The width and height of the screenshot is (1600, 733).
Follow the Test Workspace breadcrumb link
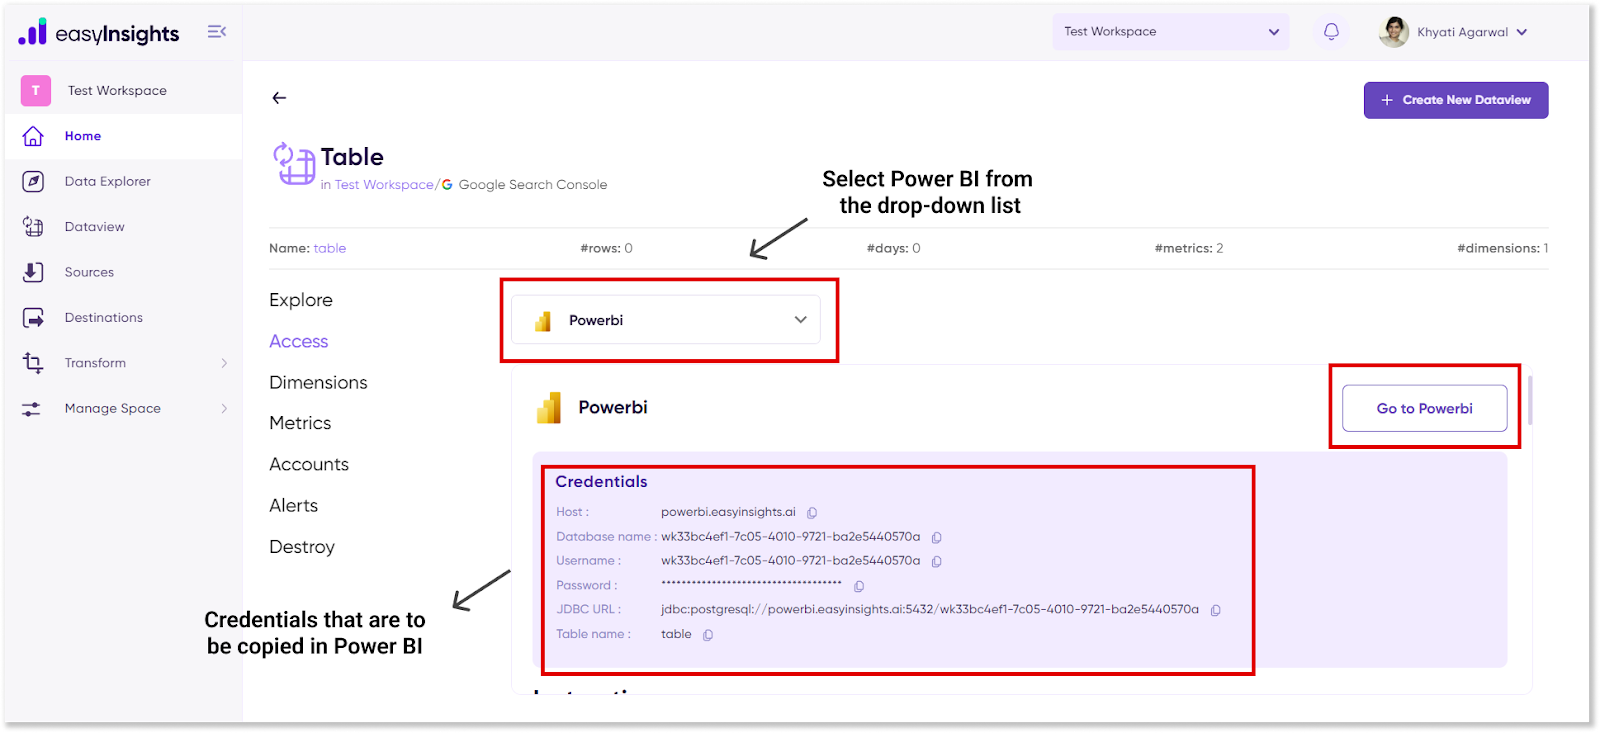384,185
